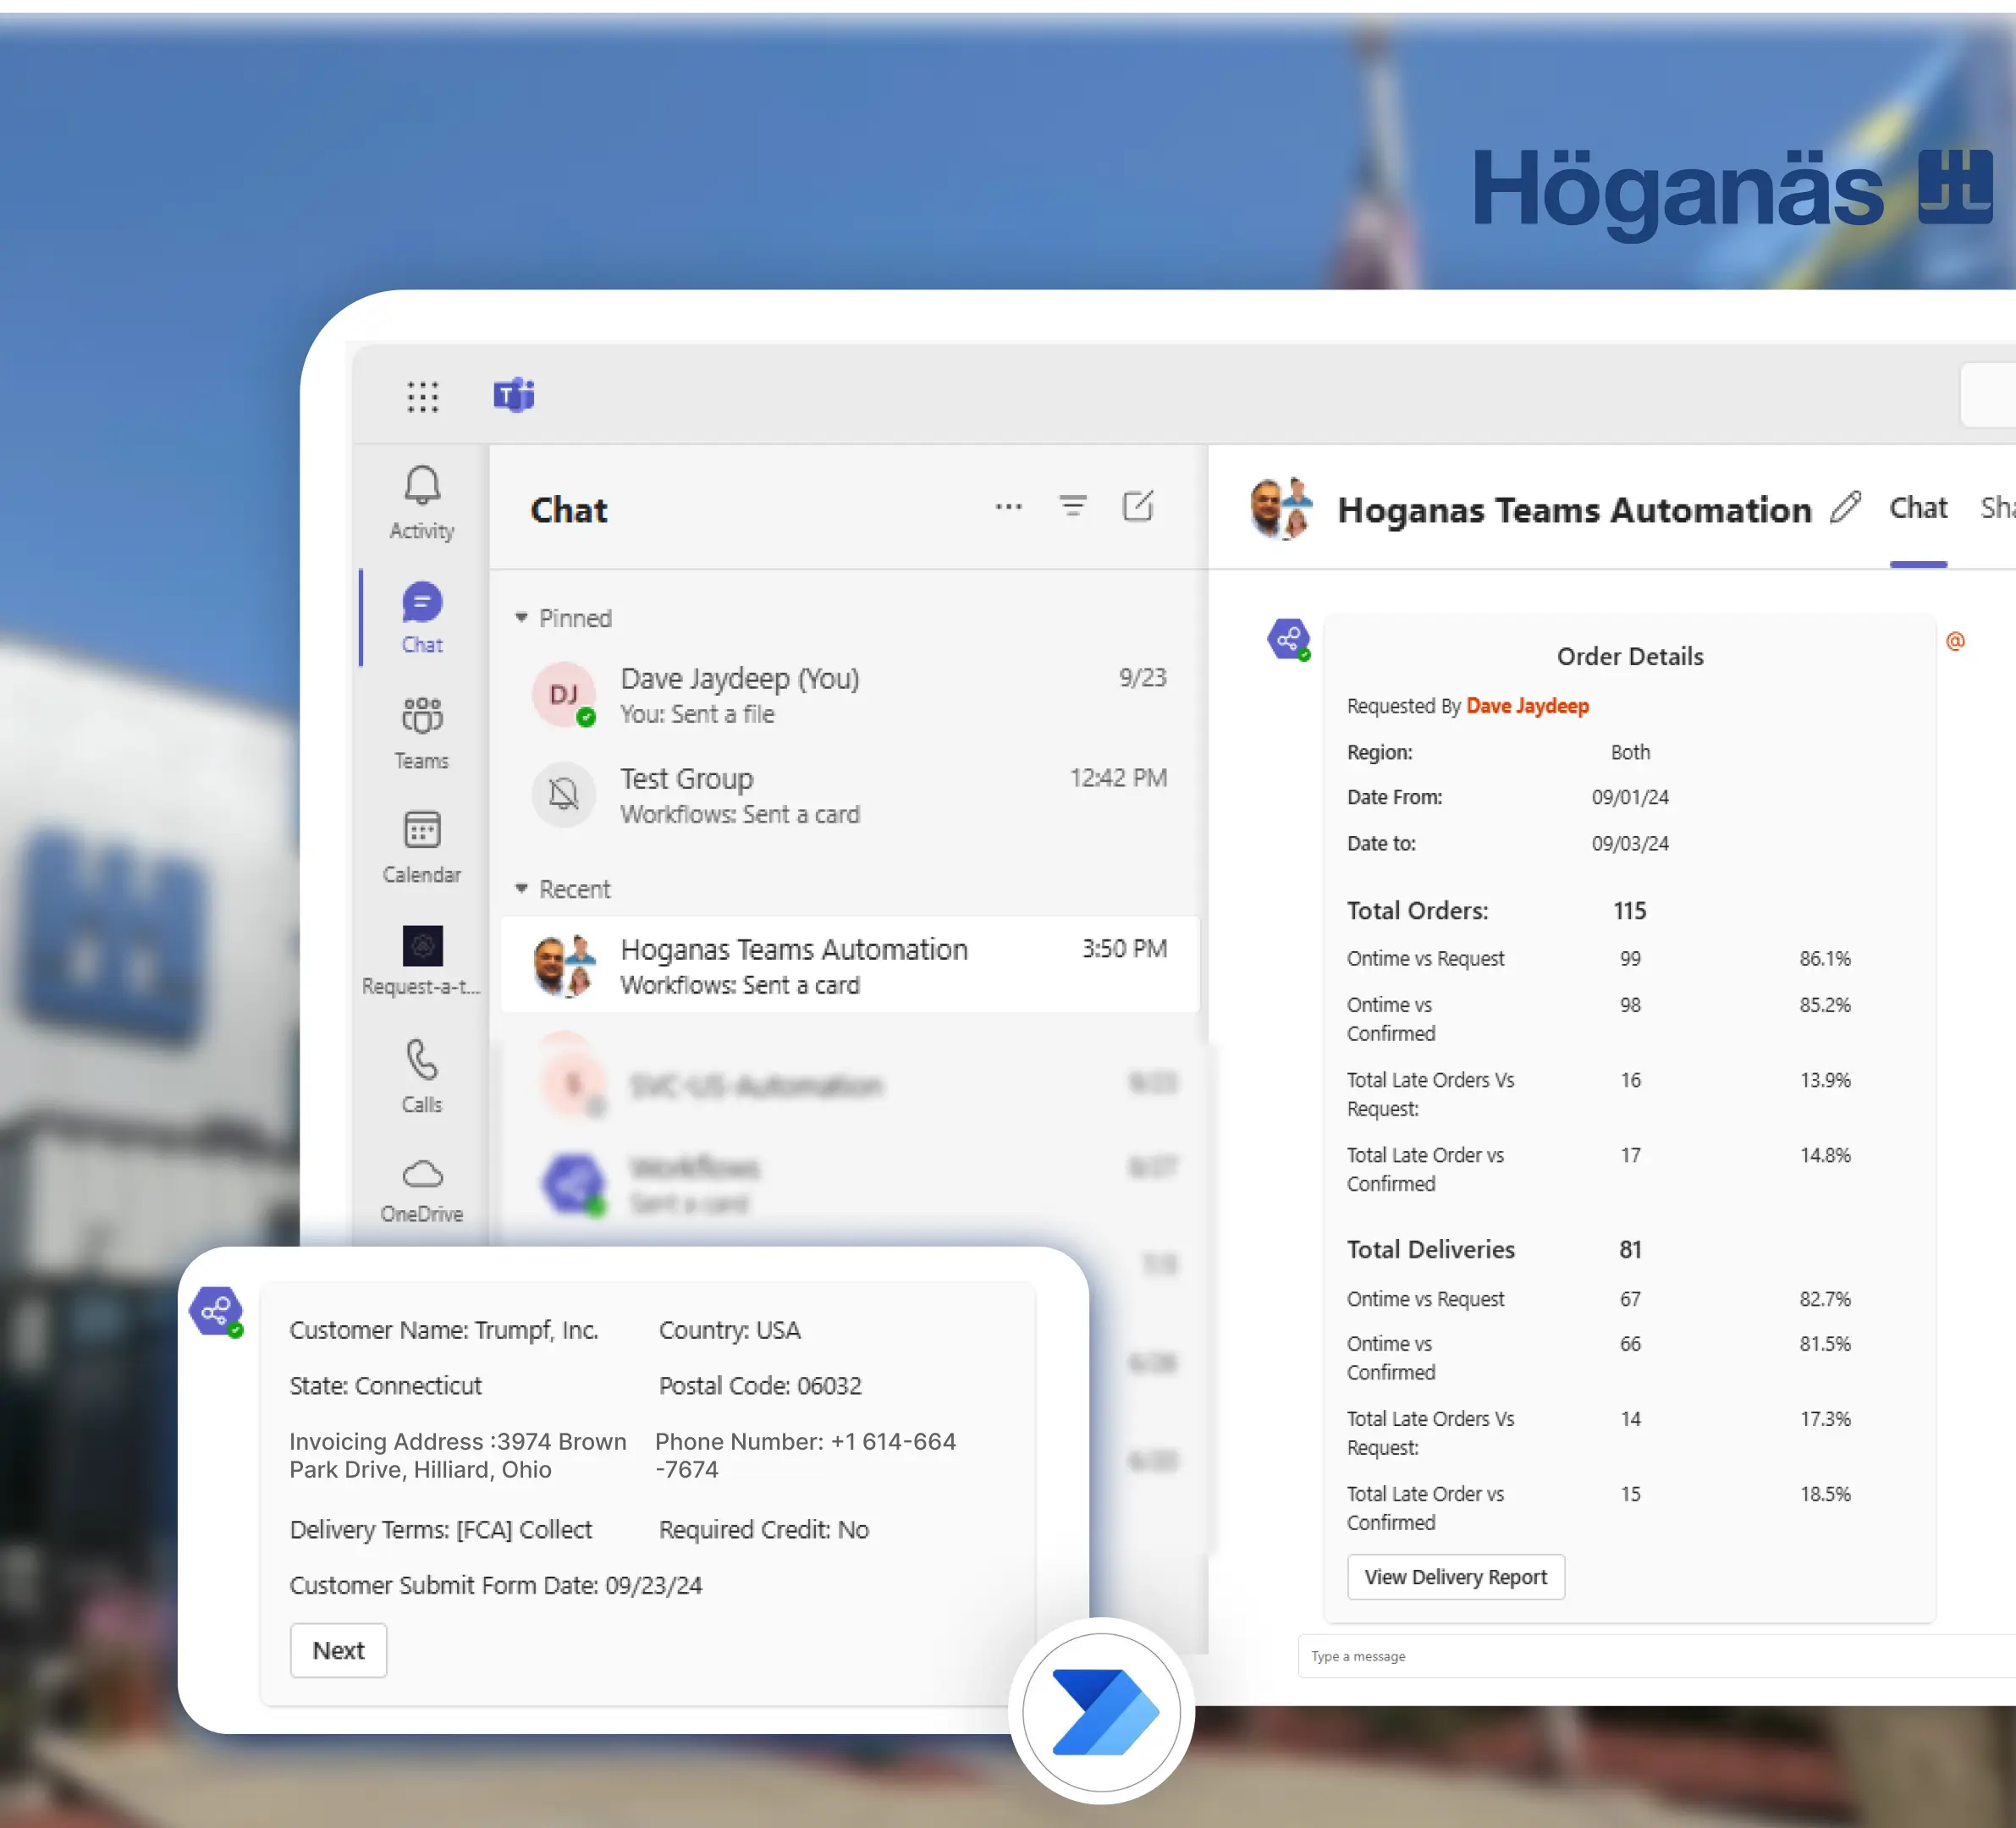
Task: Select Hoganas Teams Automation chat in Recent
Action: (x=850, y=965)
